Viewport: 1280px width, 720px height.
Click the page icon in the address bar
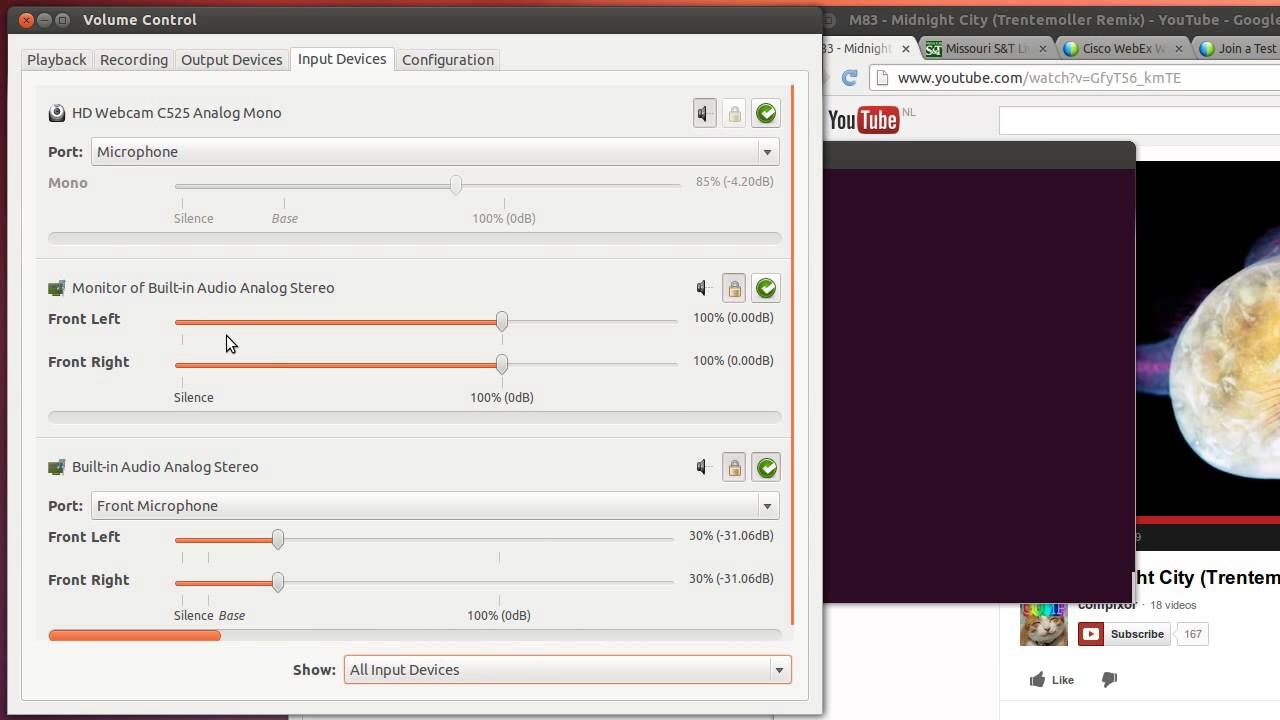884,78
